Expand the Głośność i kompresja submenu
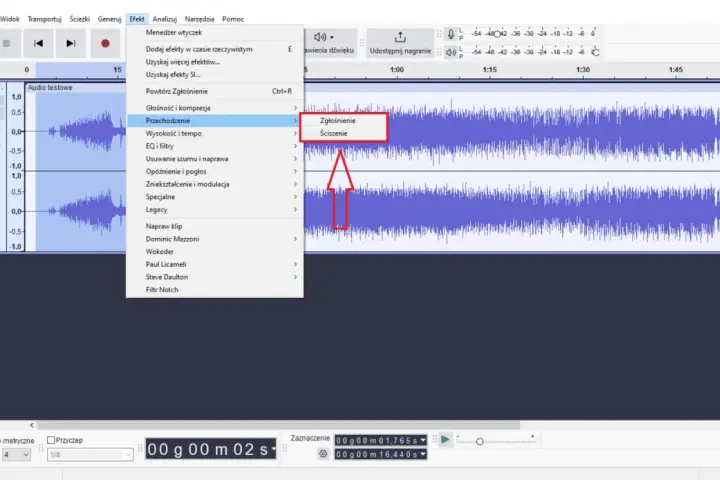 (x=214, y=108)
